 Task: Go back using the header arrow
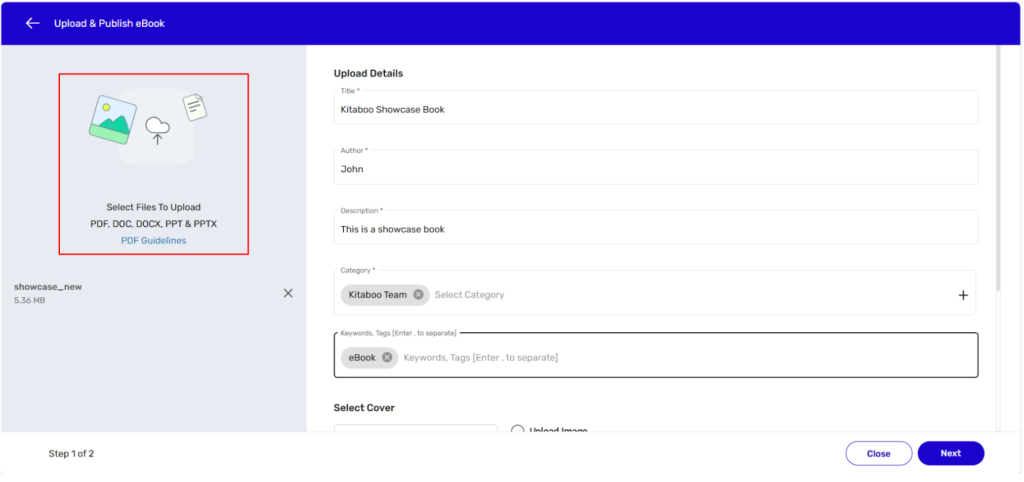(x=32, y=24)
